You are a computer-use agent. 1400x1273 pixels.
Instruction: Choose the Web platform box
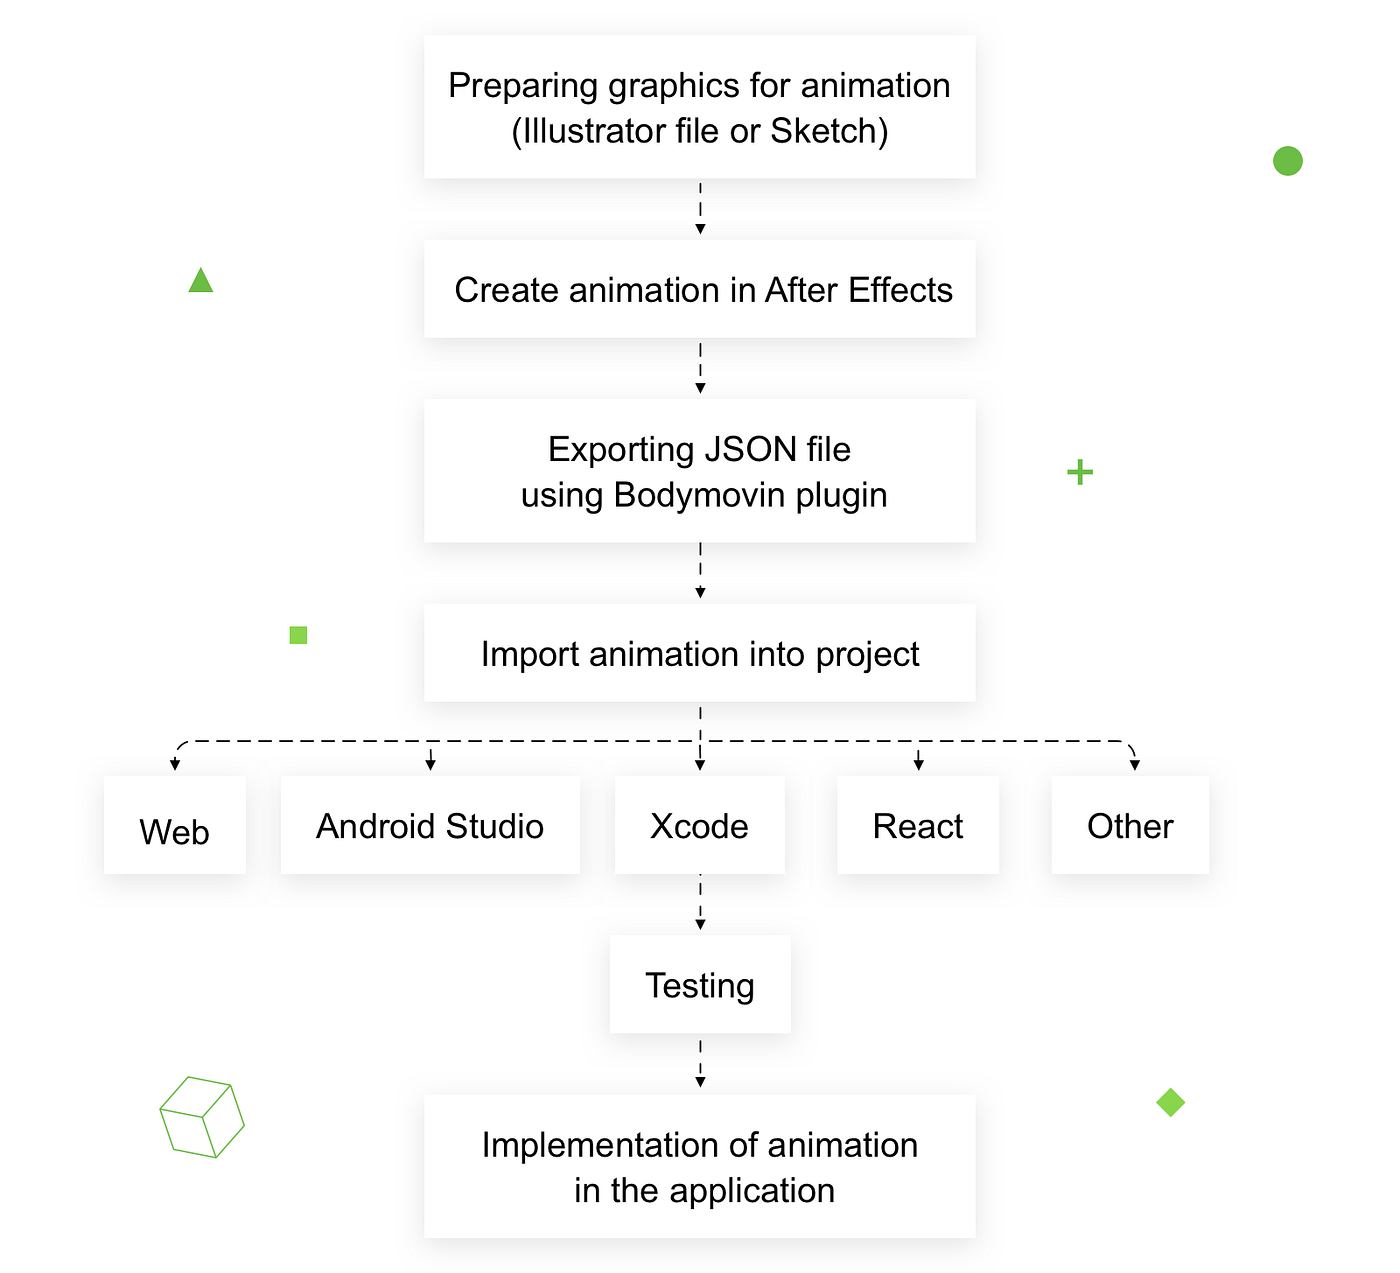pos(175,825)
